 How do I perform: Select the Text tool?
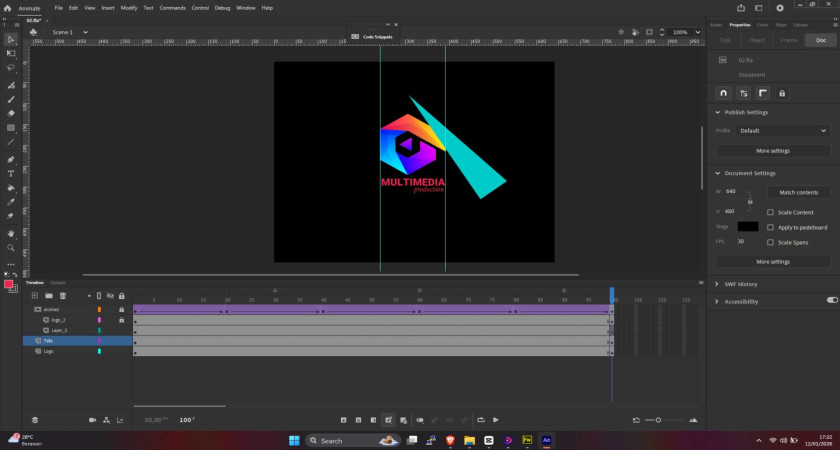tap(11, 173)
